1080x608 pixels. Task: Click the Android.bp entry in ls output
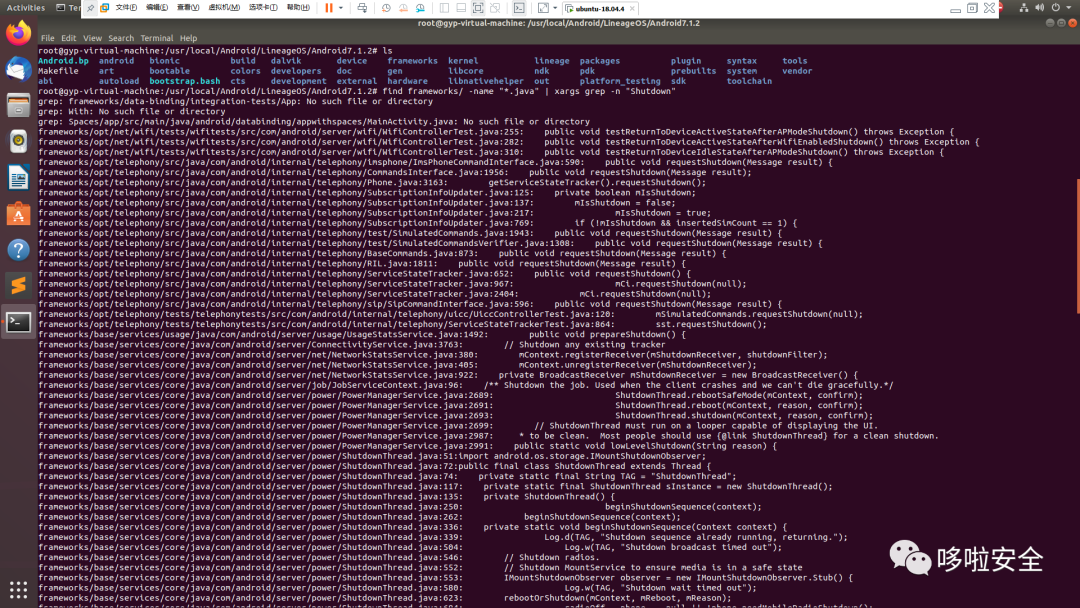[x=63, y=61]
